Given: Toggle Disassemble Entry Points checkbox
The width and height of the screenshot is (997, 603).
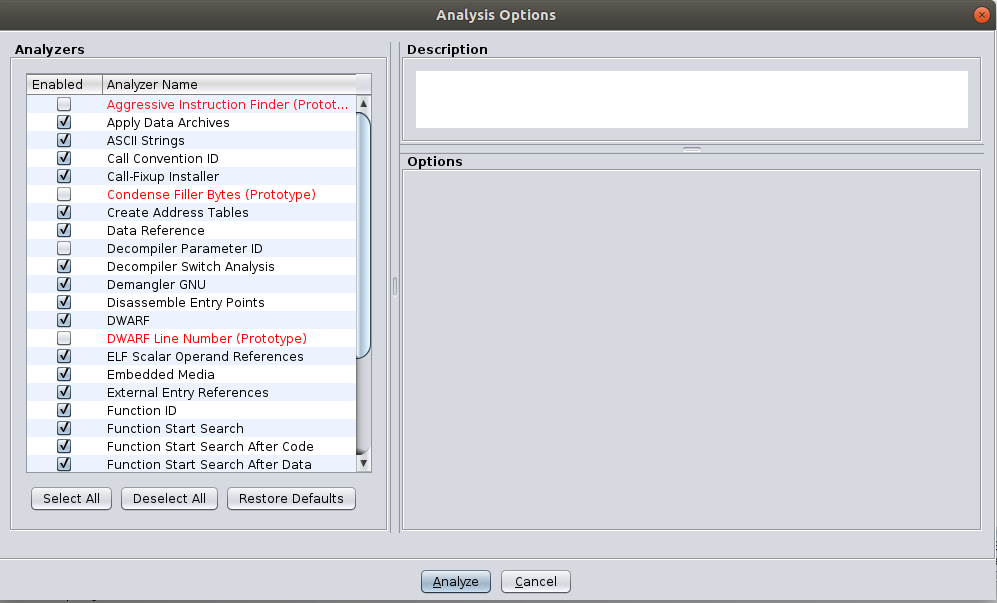Looking at the screenshot, I should [x=64, y=302].
